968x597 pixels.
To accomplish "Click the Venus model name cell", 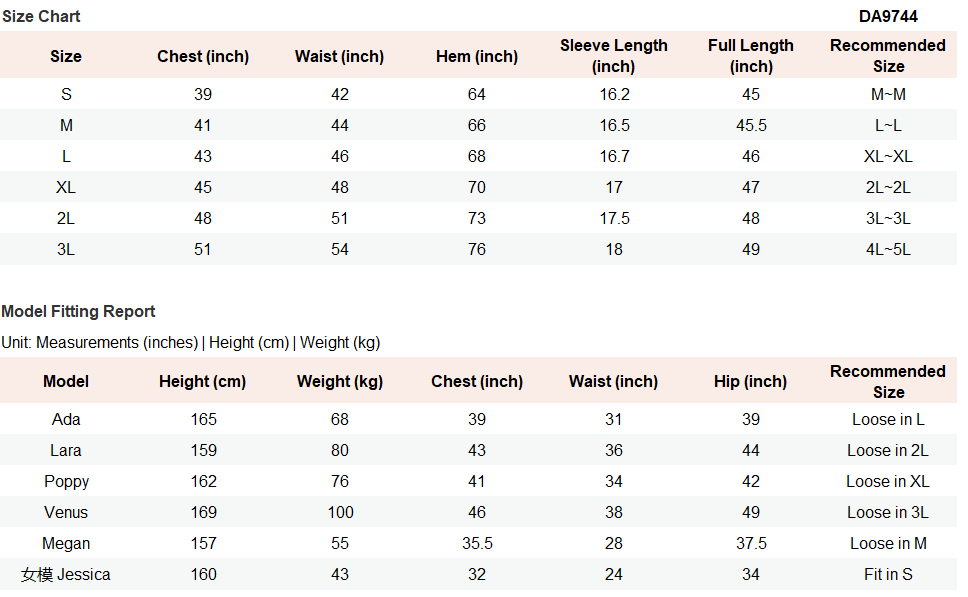I will (66, 512).
